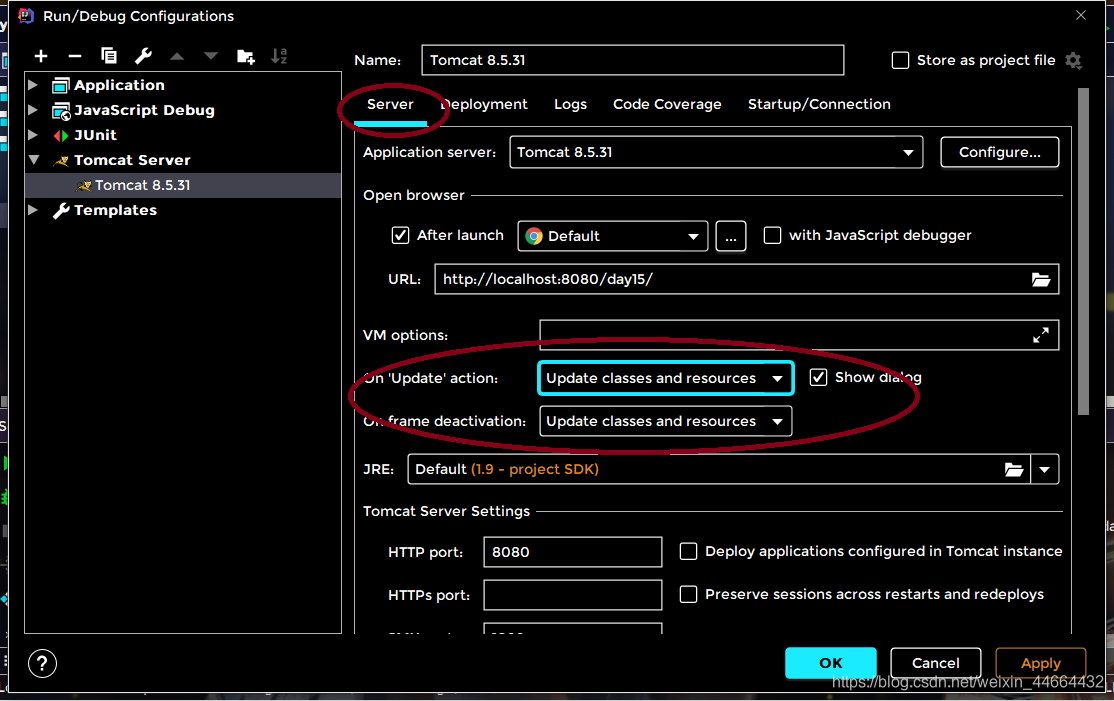
Task: Create new folder icon in toolbar
Action: tap(246, 56)
